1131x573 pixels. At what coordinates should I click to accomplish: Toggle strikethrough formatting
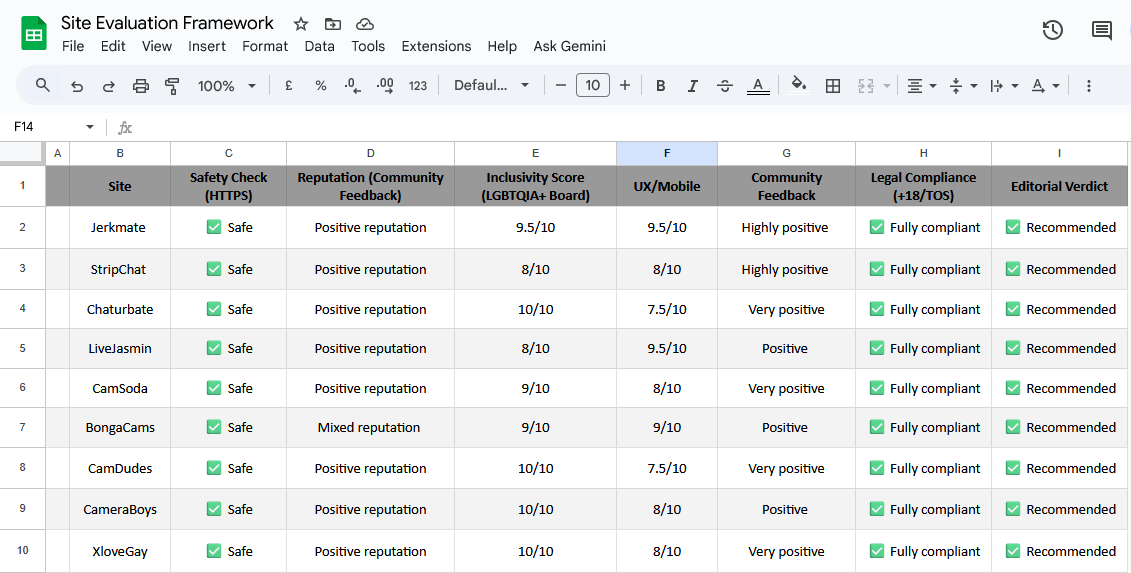pos(725,86)
